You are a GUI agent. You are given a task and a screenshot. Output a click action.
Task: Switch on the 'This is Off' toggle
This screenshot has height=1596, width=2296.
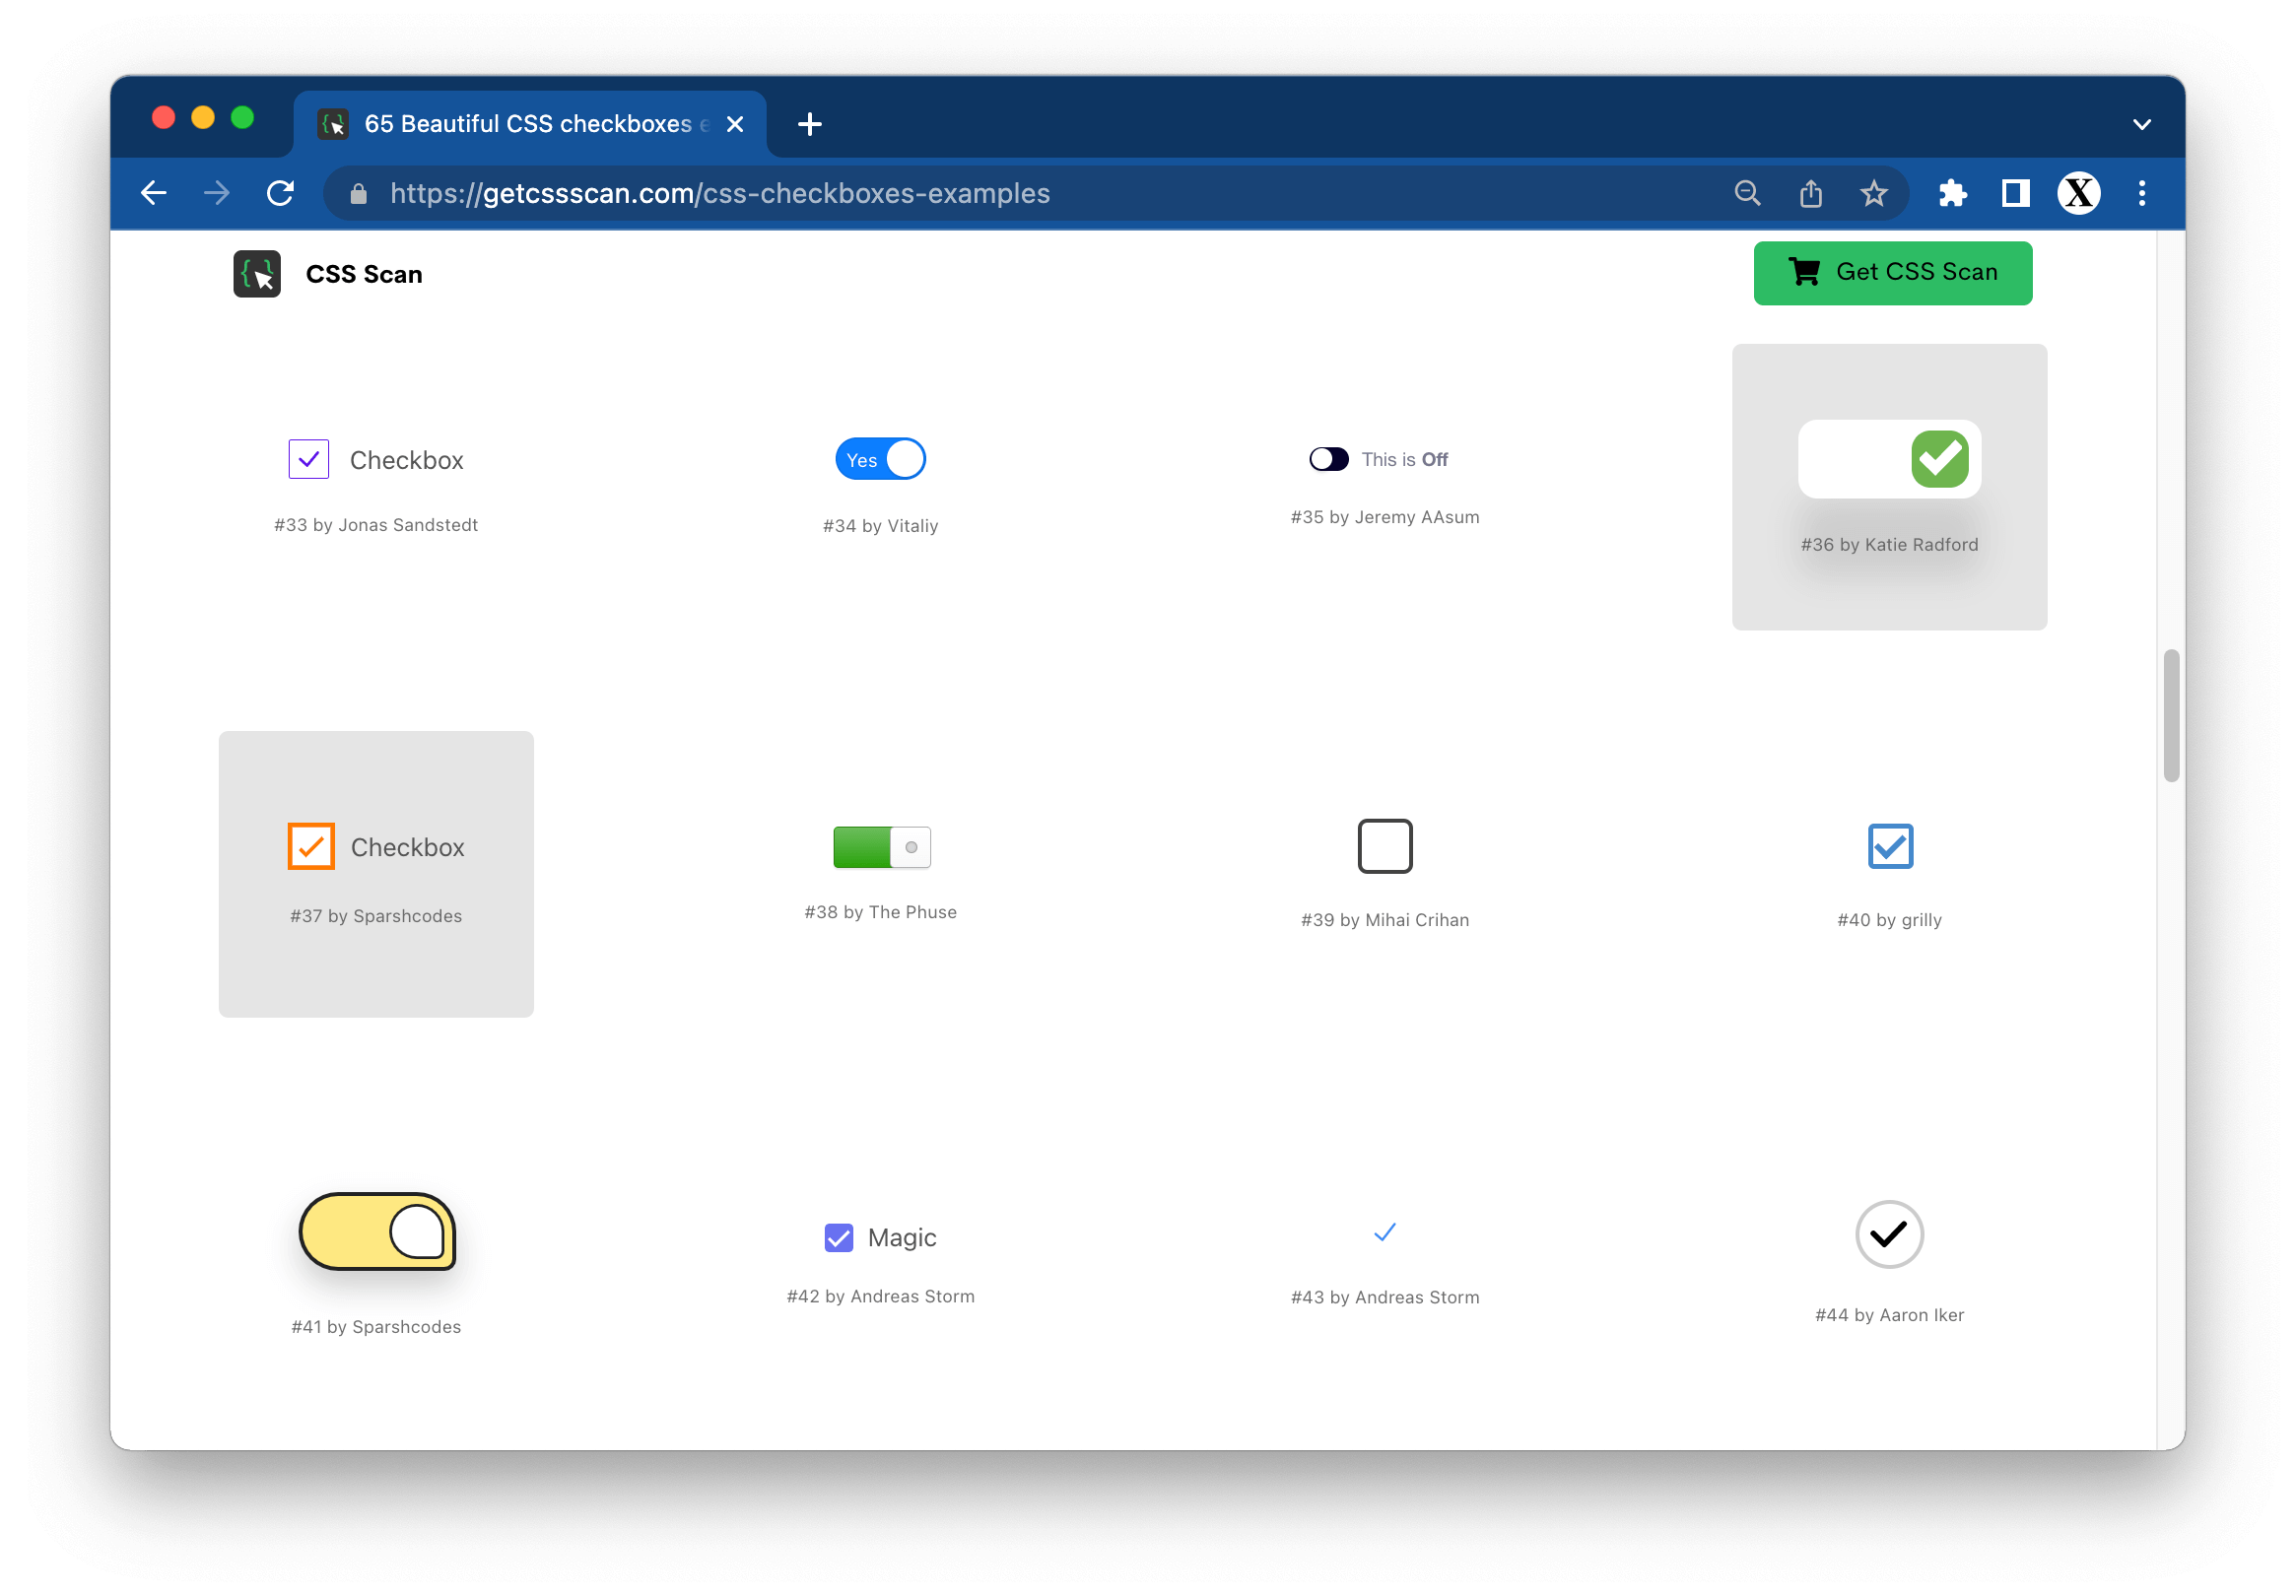(x=1328, y=459)
